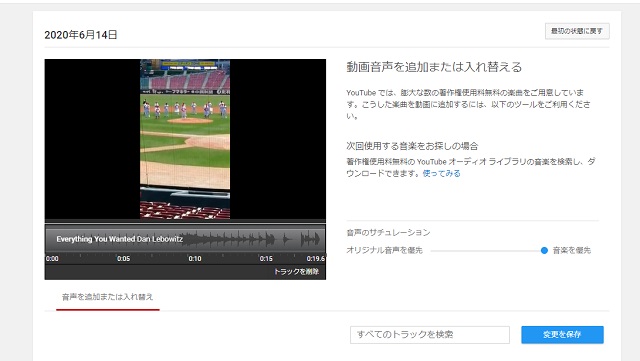
Task: Click the 0:05 timeline marker
Action: 123,258
